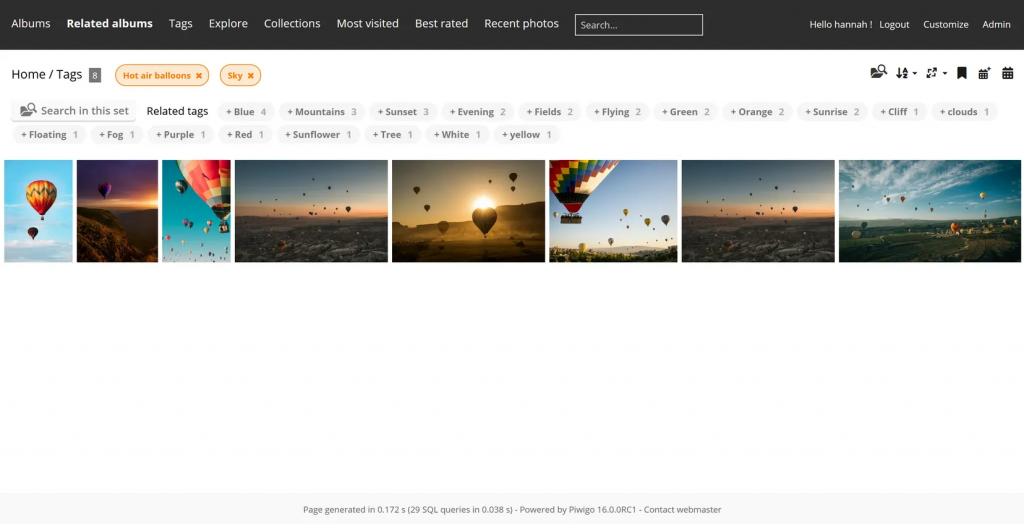This screenshot has width=1024, height=524.
Task: Click Search in this set
Action: [75, 111]
